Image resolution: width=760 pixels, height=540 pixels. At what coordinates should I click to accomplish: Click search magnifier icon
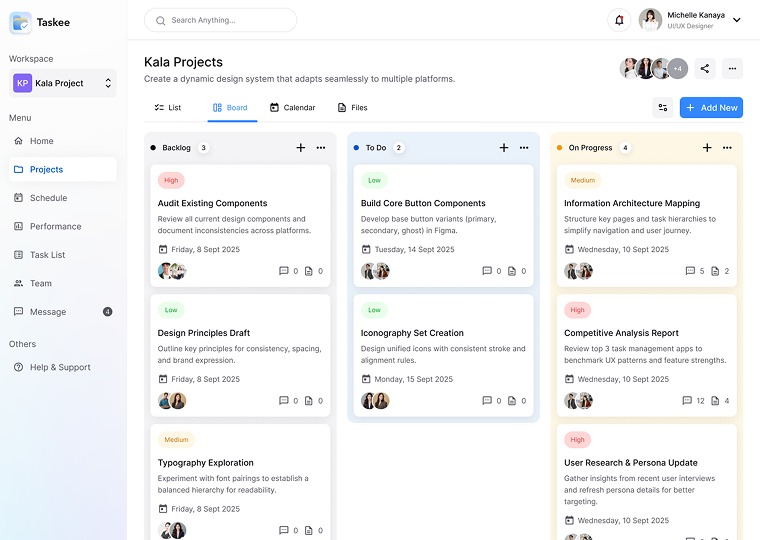coord(160,20)
